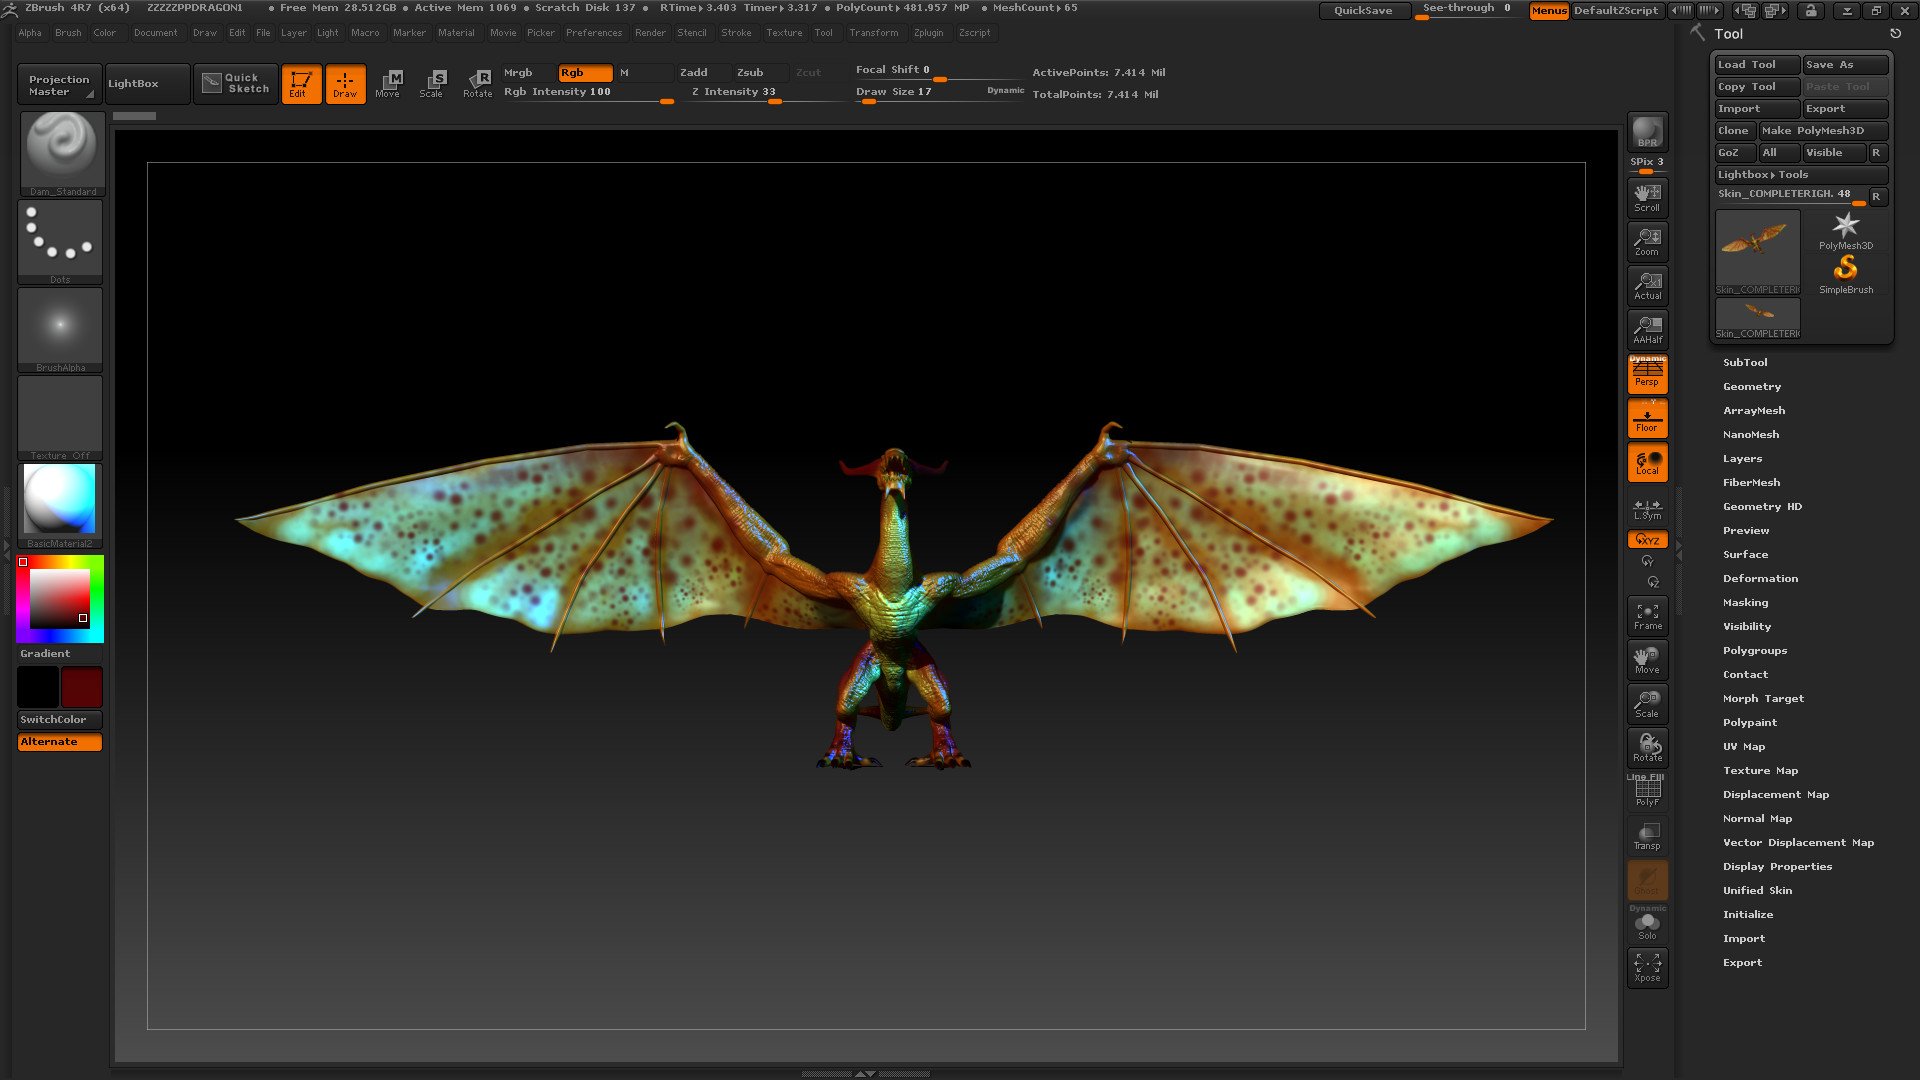Expand the Polypaint section
This screenshot has height=1080, width=1920.
click(x=1749, y=723)
